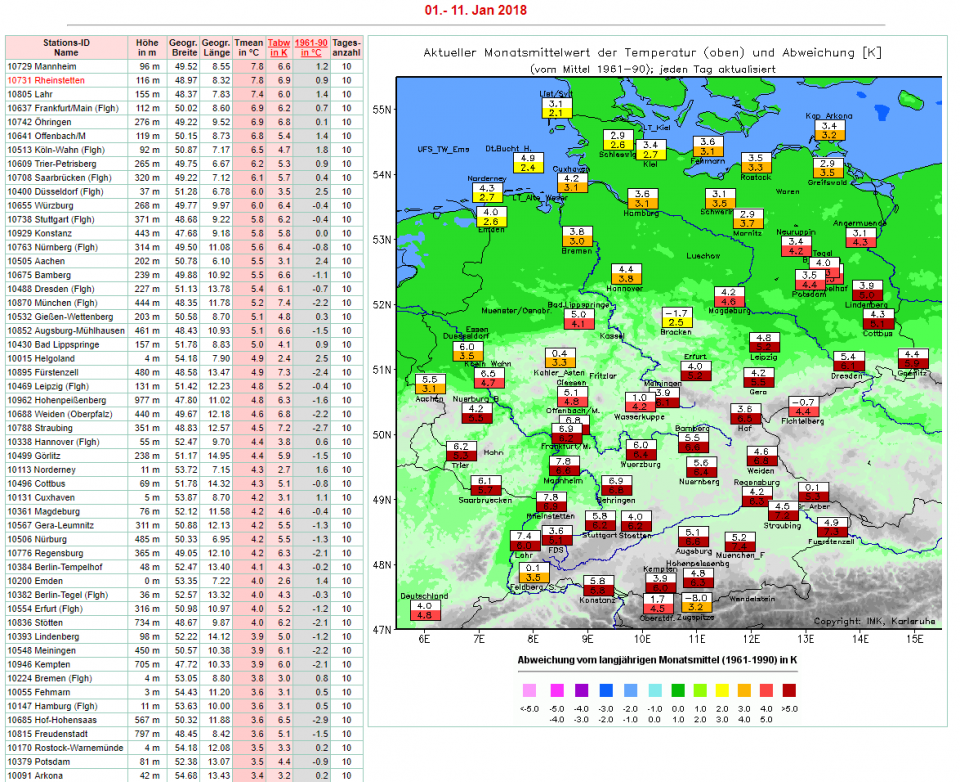
Task: Click the 'Stations-ID Name' column header
Action: pos(67,49)
